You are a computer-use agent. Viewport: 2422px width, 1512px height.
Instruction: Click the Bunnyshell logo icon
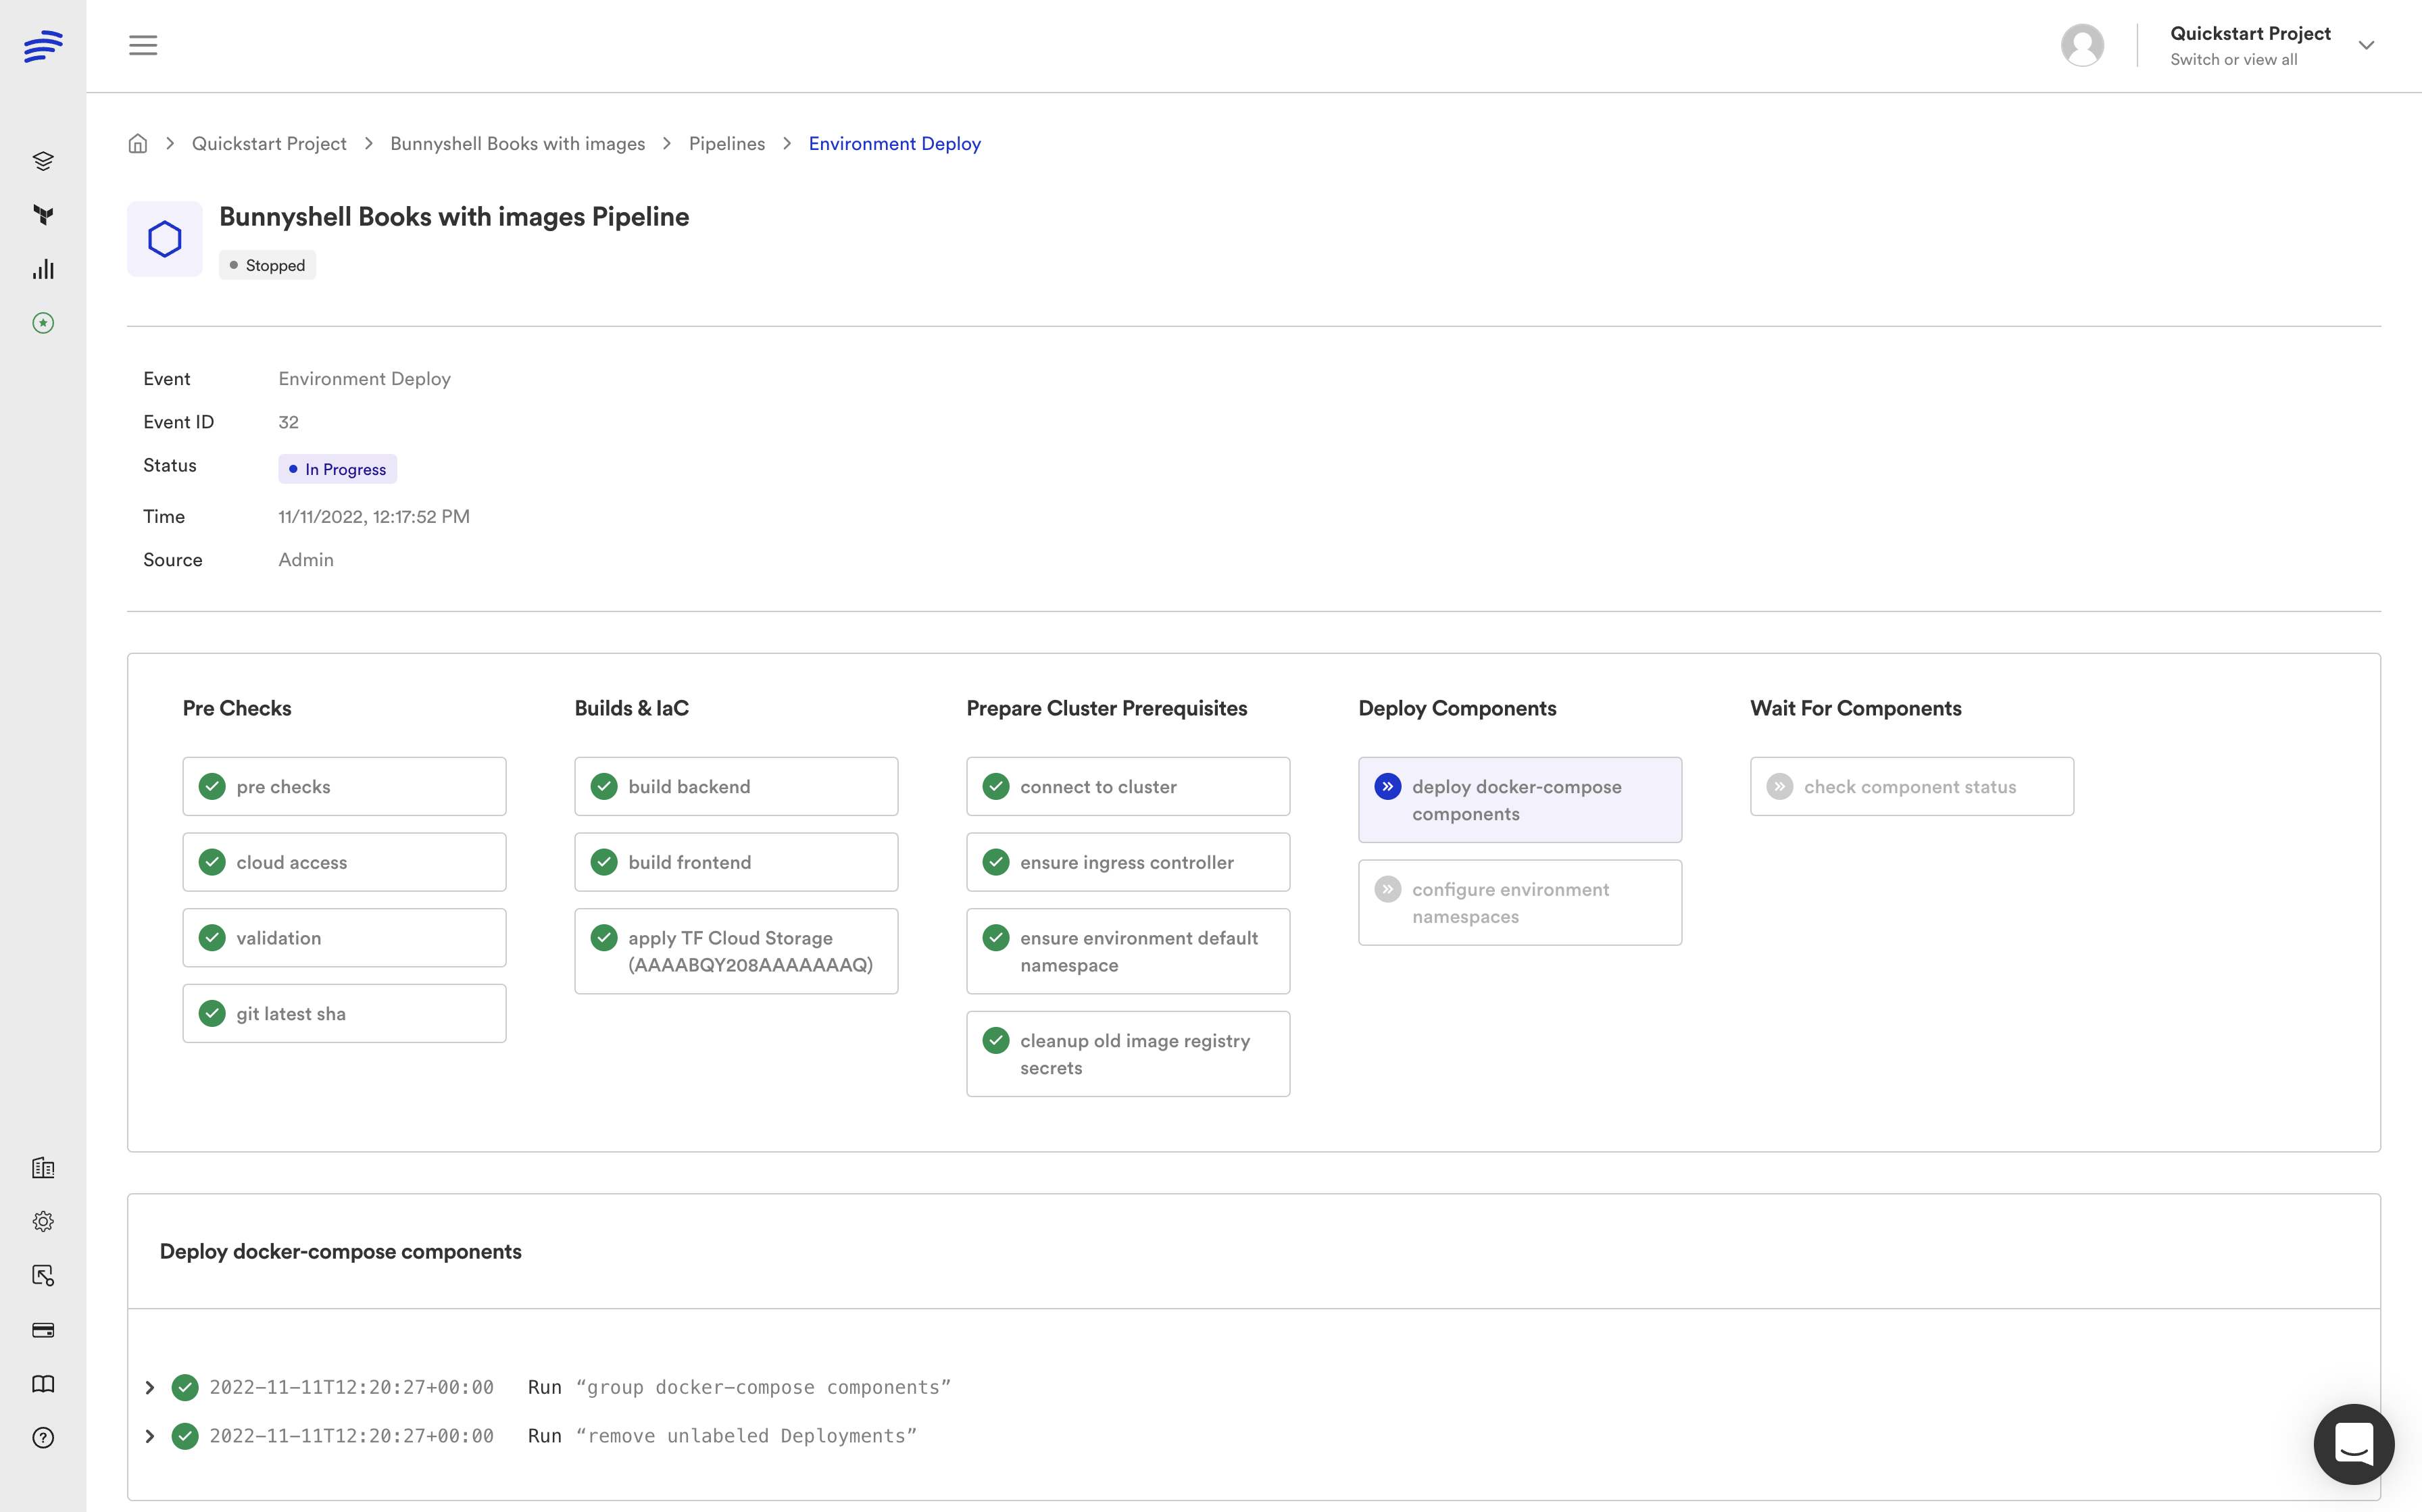click(x=43, y=46)
